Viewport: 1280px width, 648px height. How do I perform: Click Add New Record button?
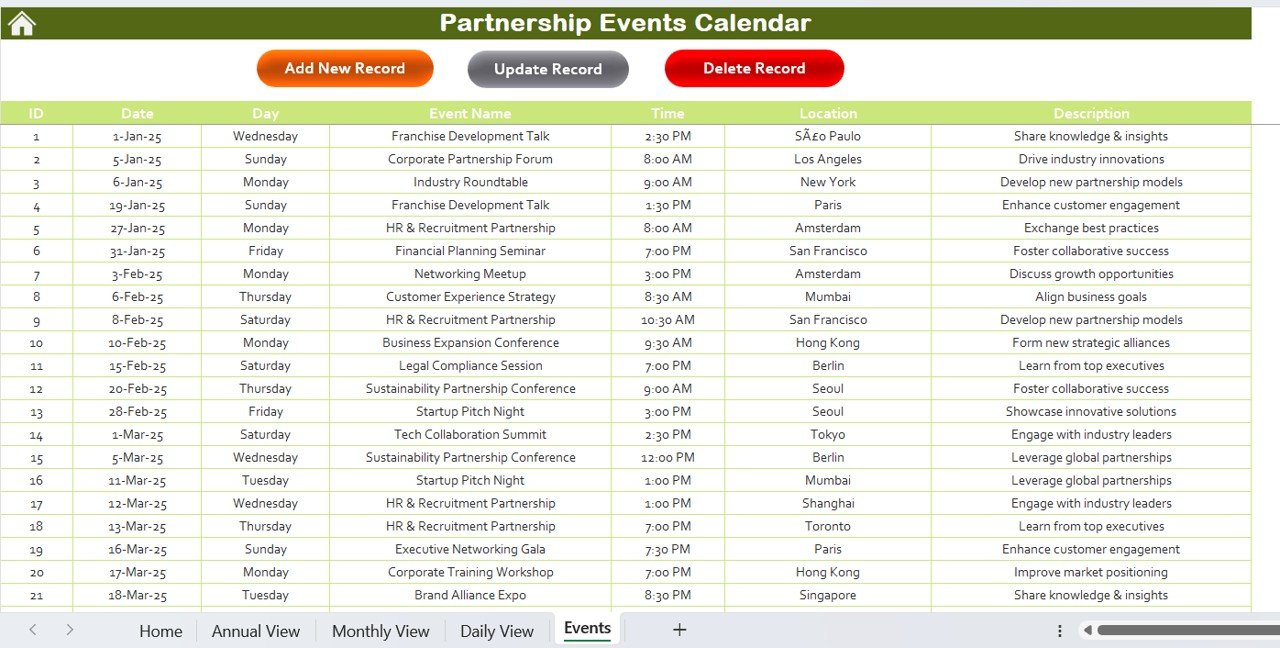coord(345,69)
